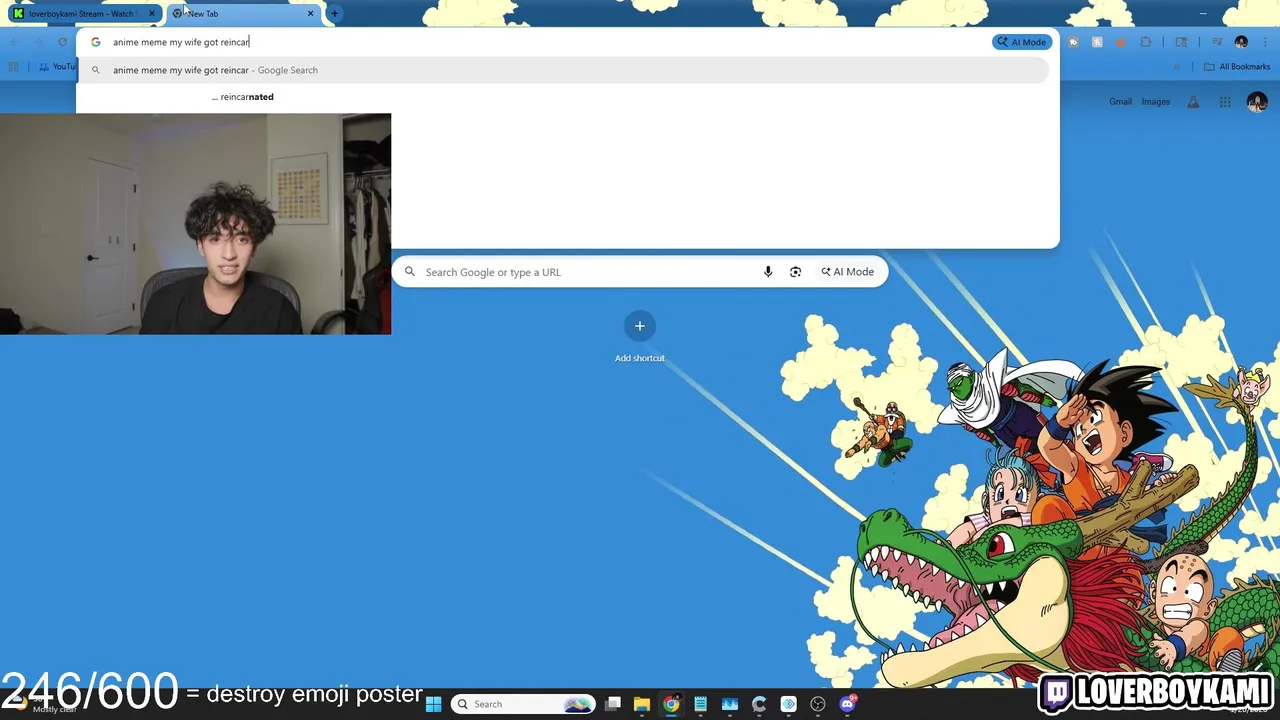Open the notepad app on the taskbar
This screenshot has height=720, width=1280.
(x=700, y=704)
